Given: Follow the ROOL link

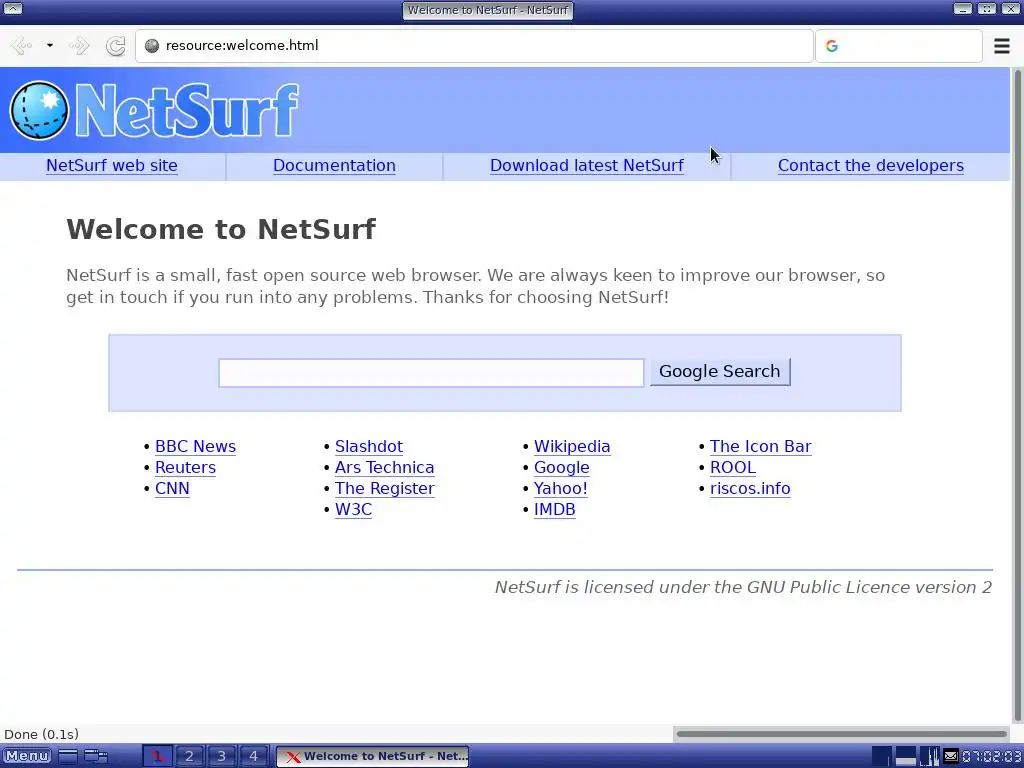Looking at the screenshot, I should pyautogui.click(x=733, y=468).
